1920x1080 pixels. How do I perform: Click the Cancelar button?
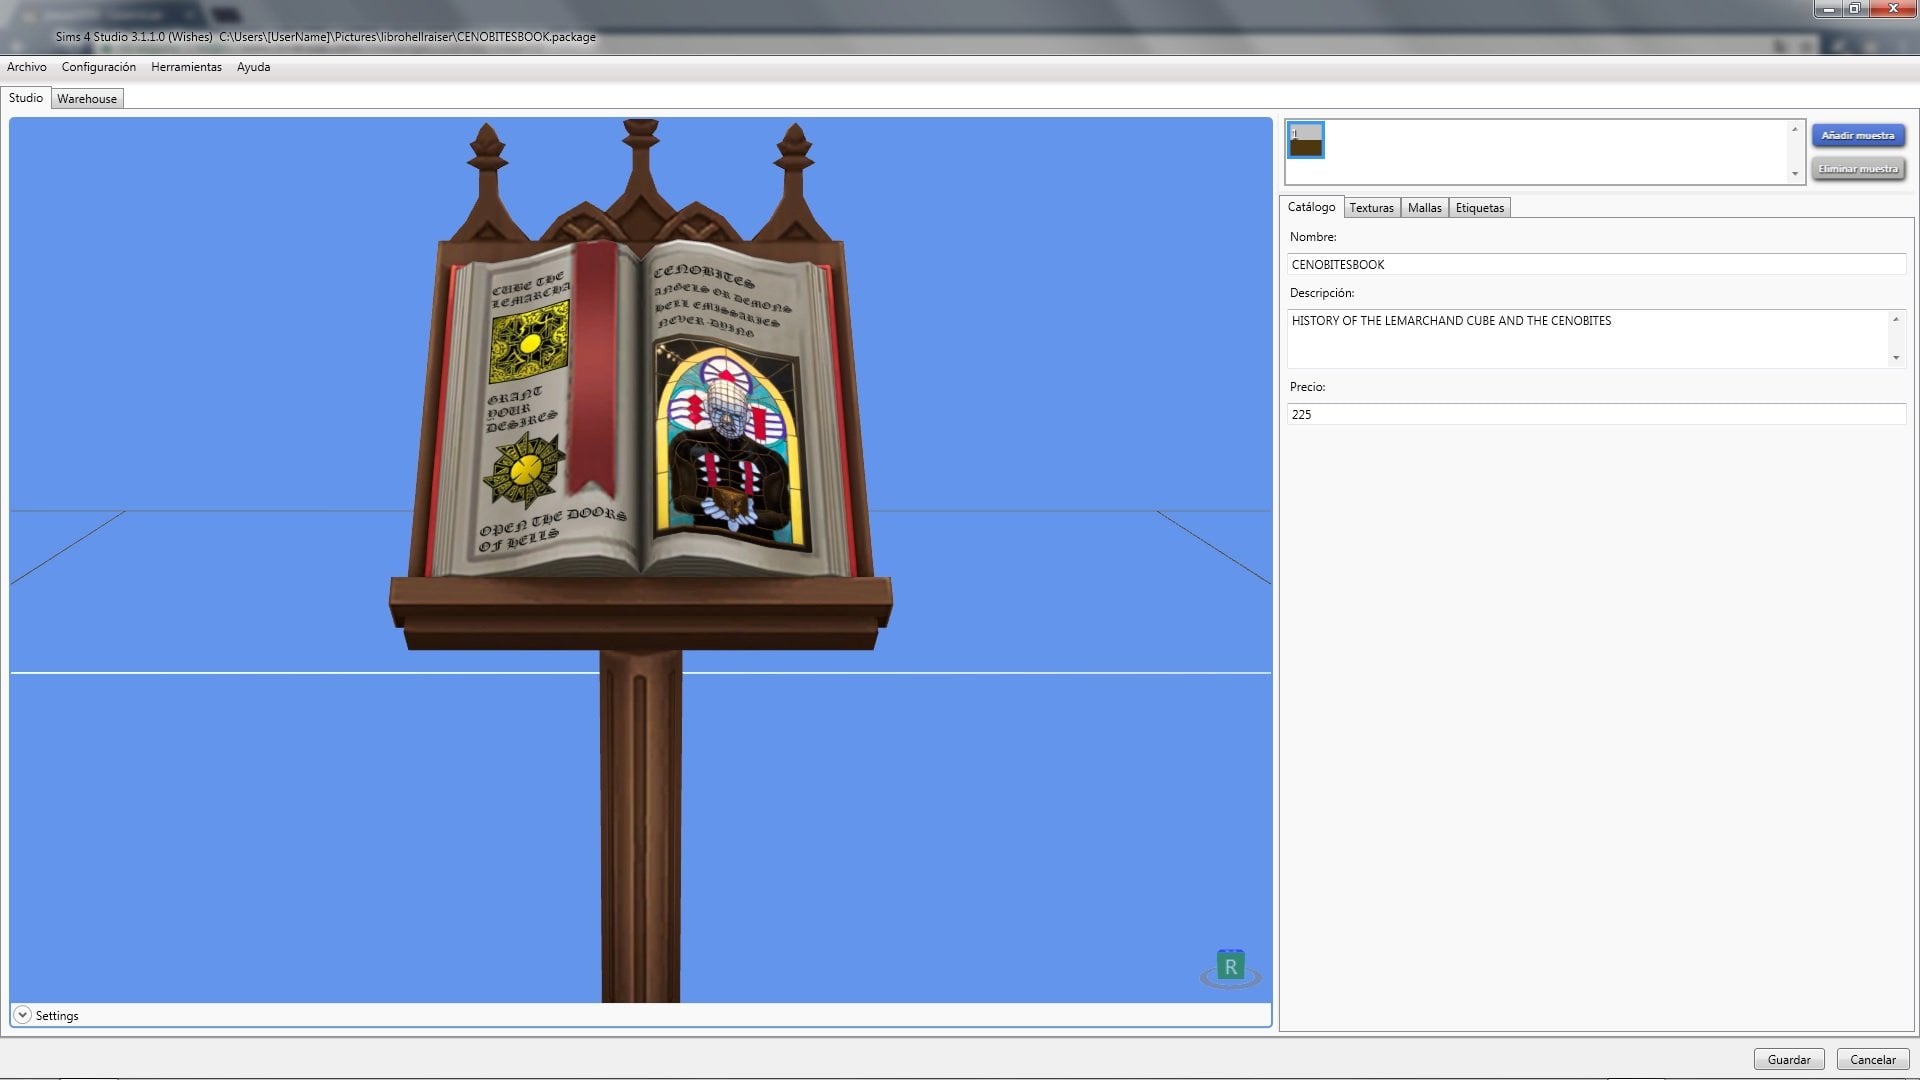[1873, 1059]
